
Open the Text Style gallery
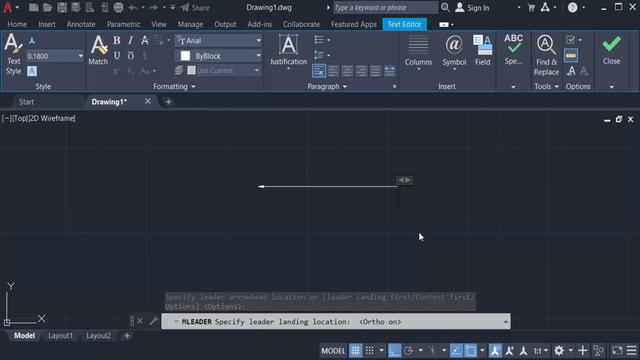(x=13, y=55)
